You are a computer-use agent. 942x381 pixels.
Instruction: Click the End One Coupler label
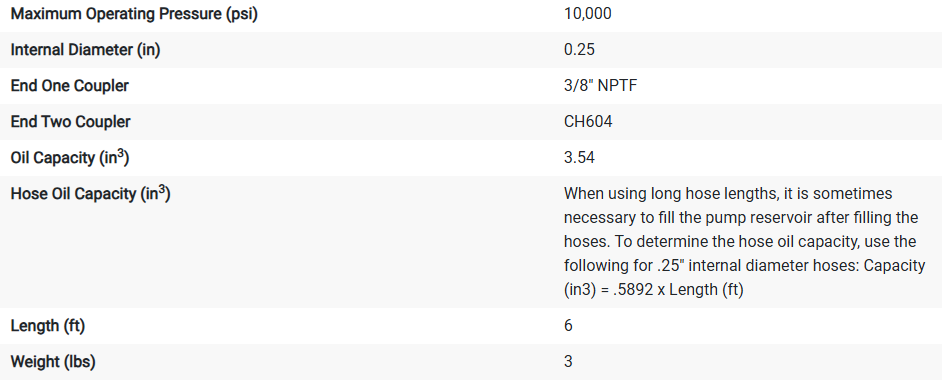70,86
